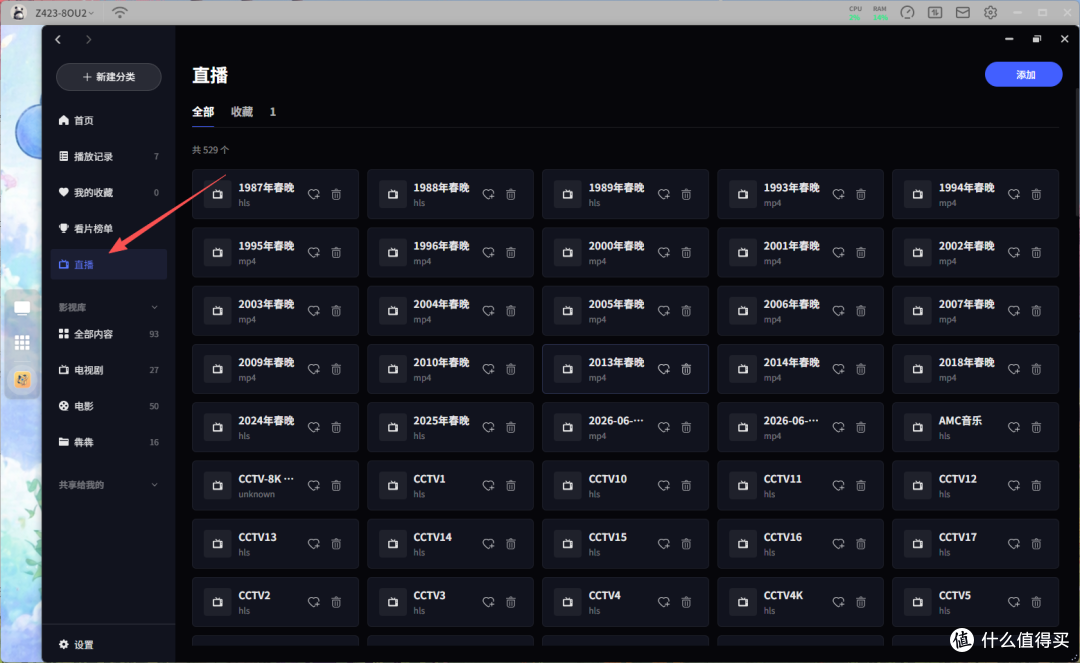This screenshot has width=1080, height=663.
Task: Select the tab labeled 1
Action: (x=273, y=112)
